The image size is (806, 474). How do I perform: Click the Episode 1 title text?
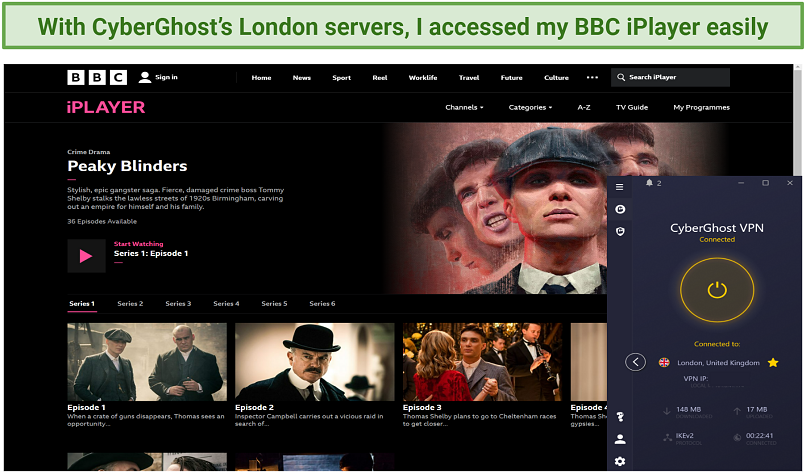pyautogui.click(x=86, y=408)
